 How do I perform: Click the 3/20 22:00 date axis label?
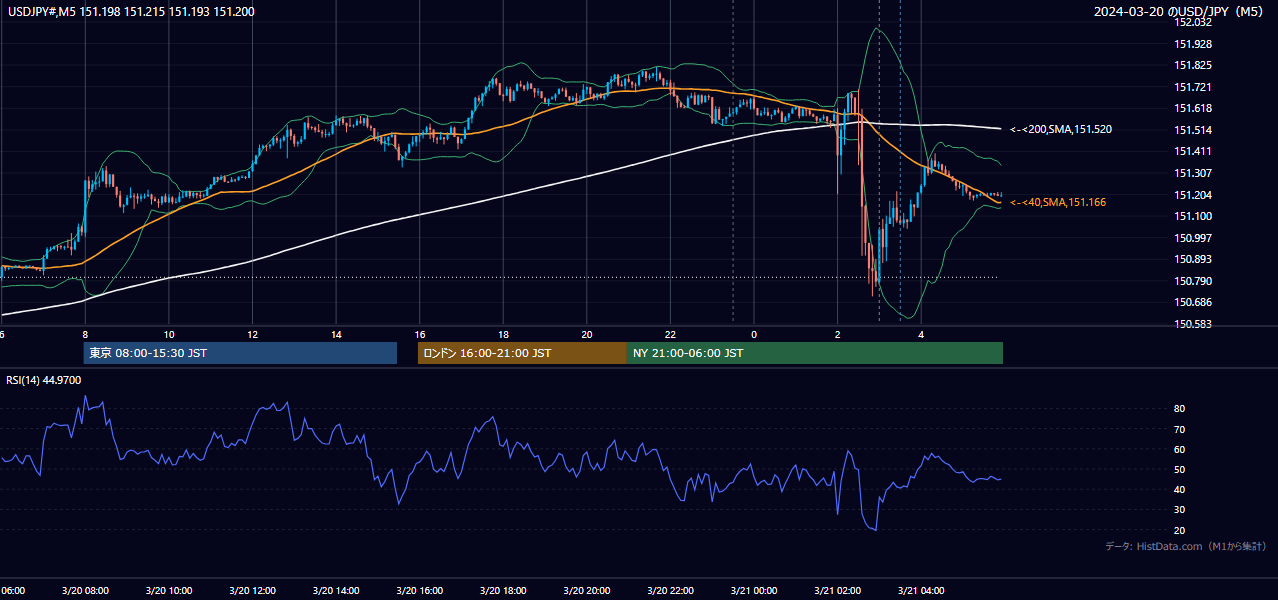[670, 591]
